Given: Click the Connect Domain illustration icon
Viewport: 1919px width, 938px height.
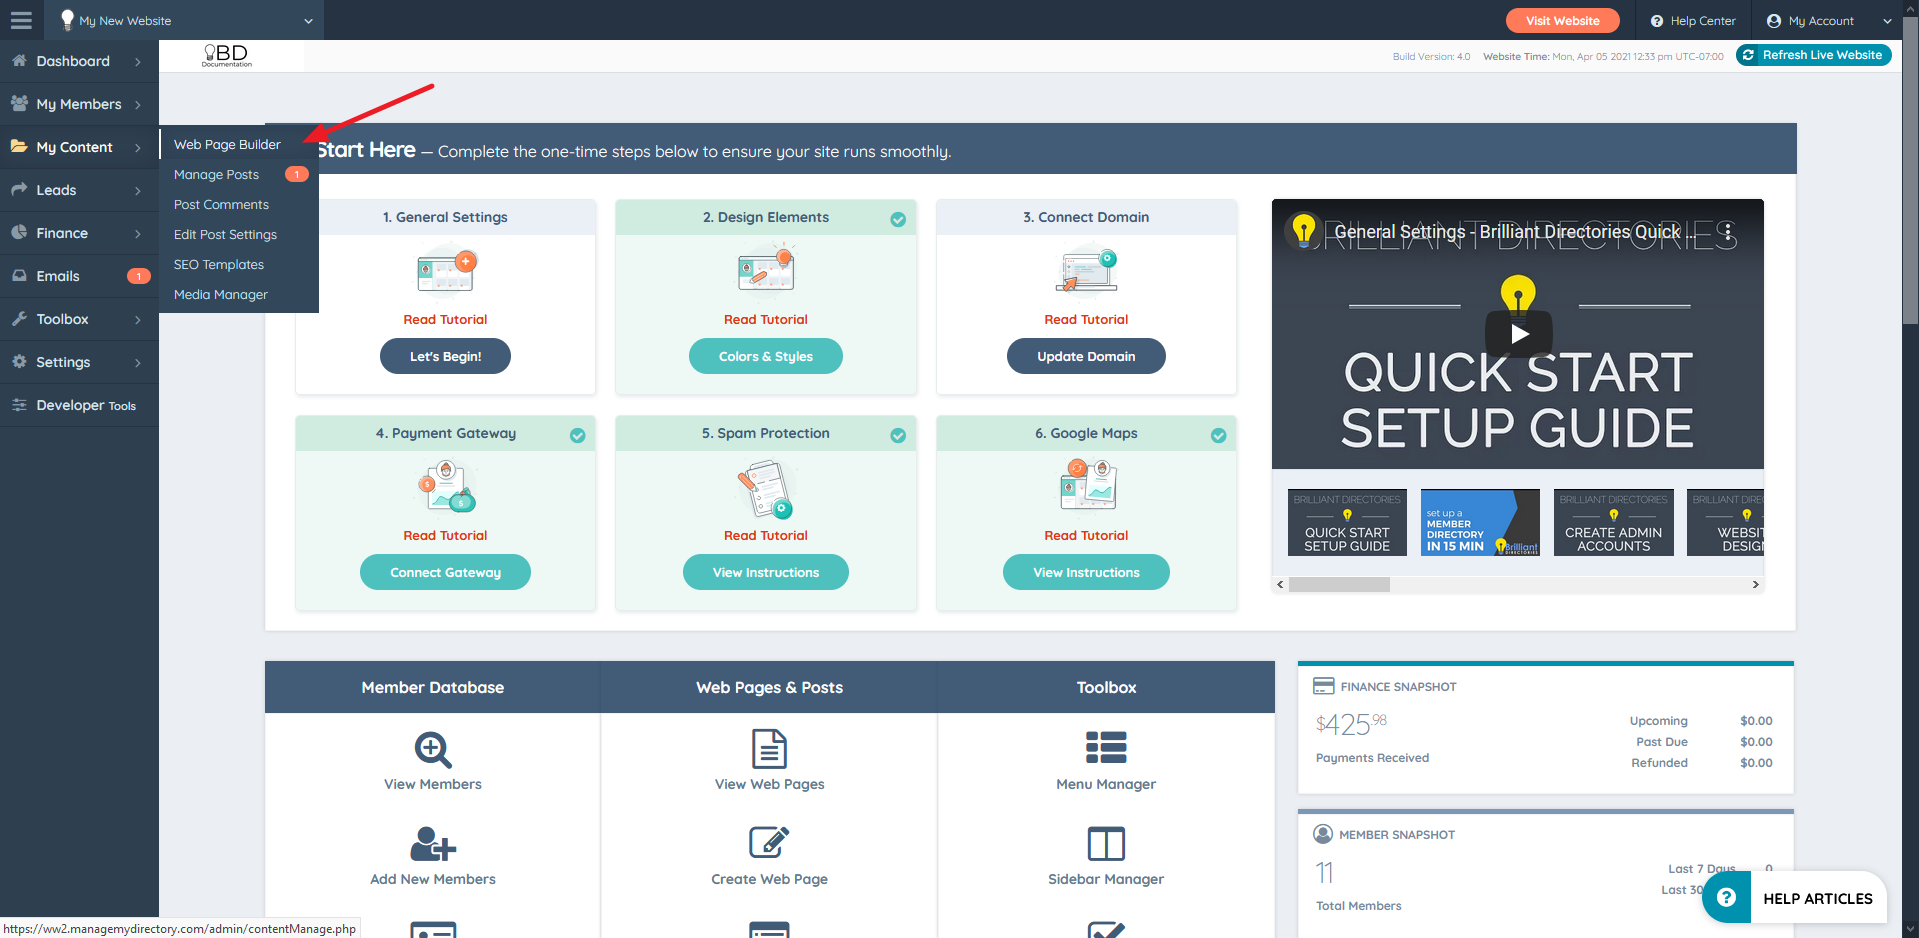Looking at the screenshot, I should pos(1086,271).
